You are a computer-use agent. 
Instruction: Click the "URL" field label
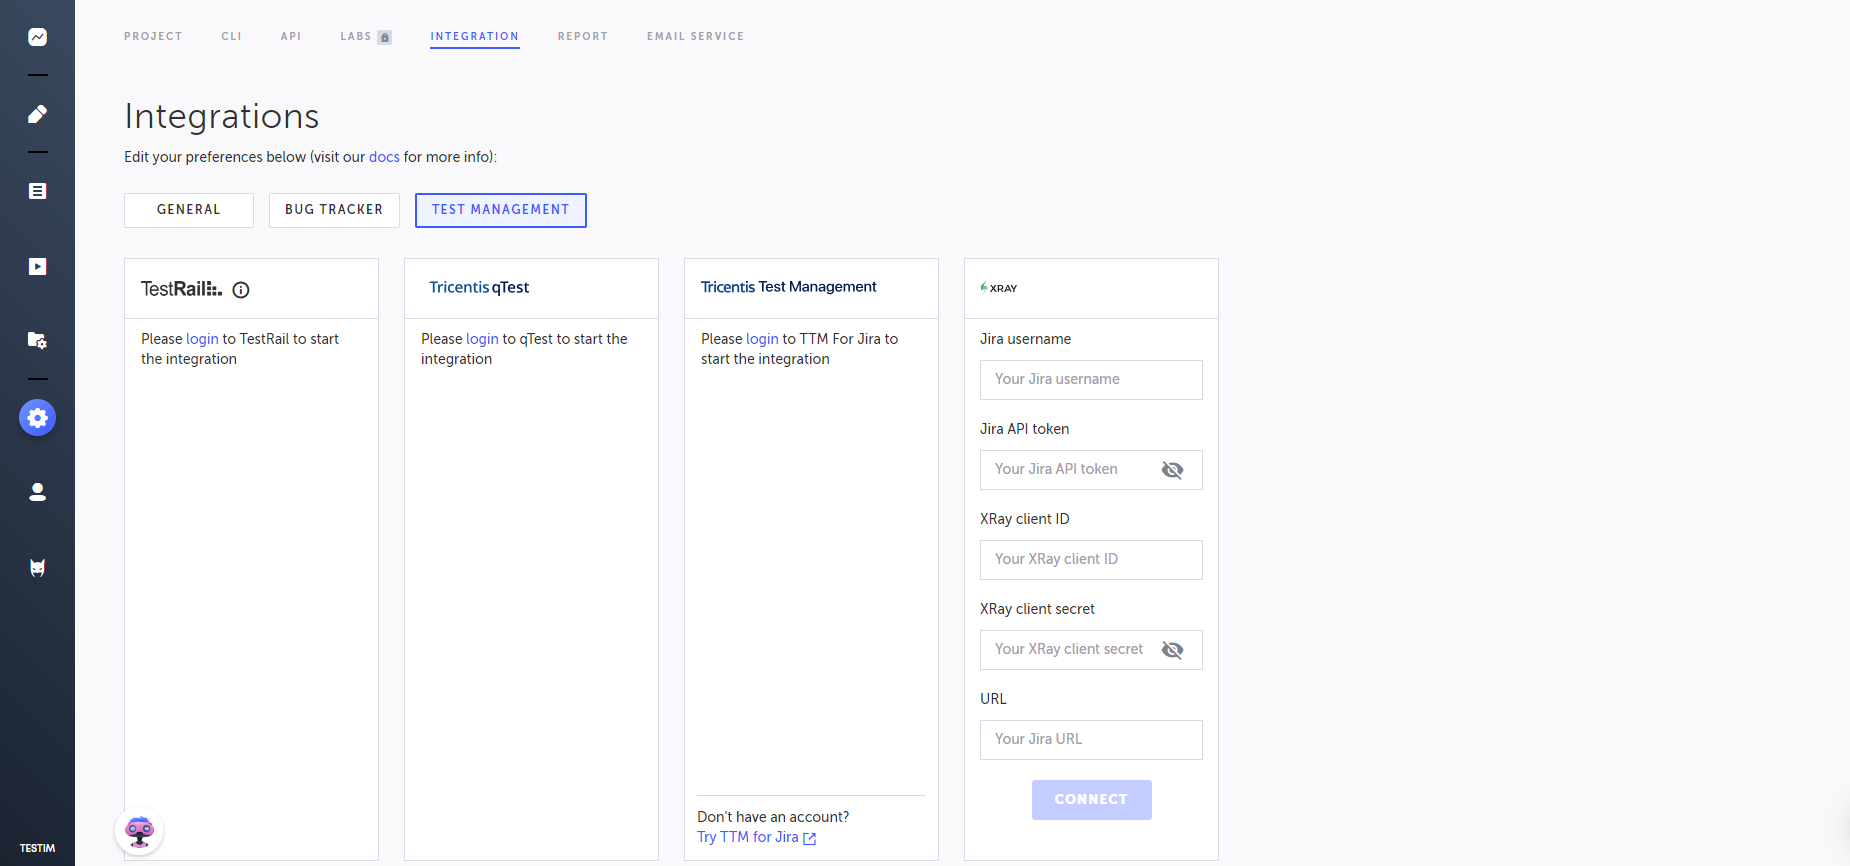pos(993,699)
